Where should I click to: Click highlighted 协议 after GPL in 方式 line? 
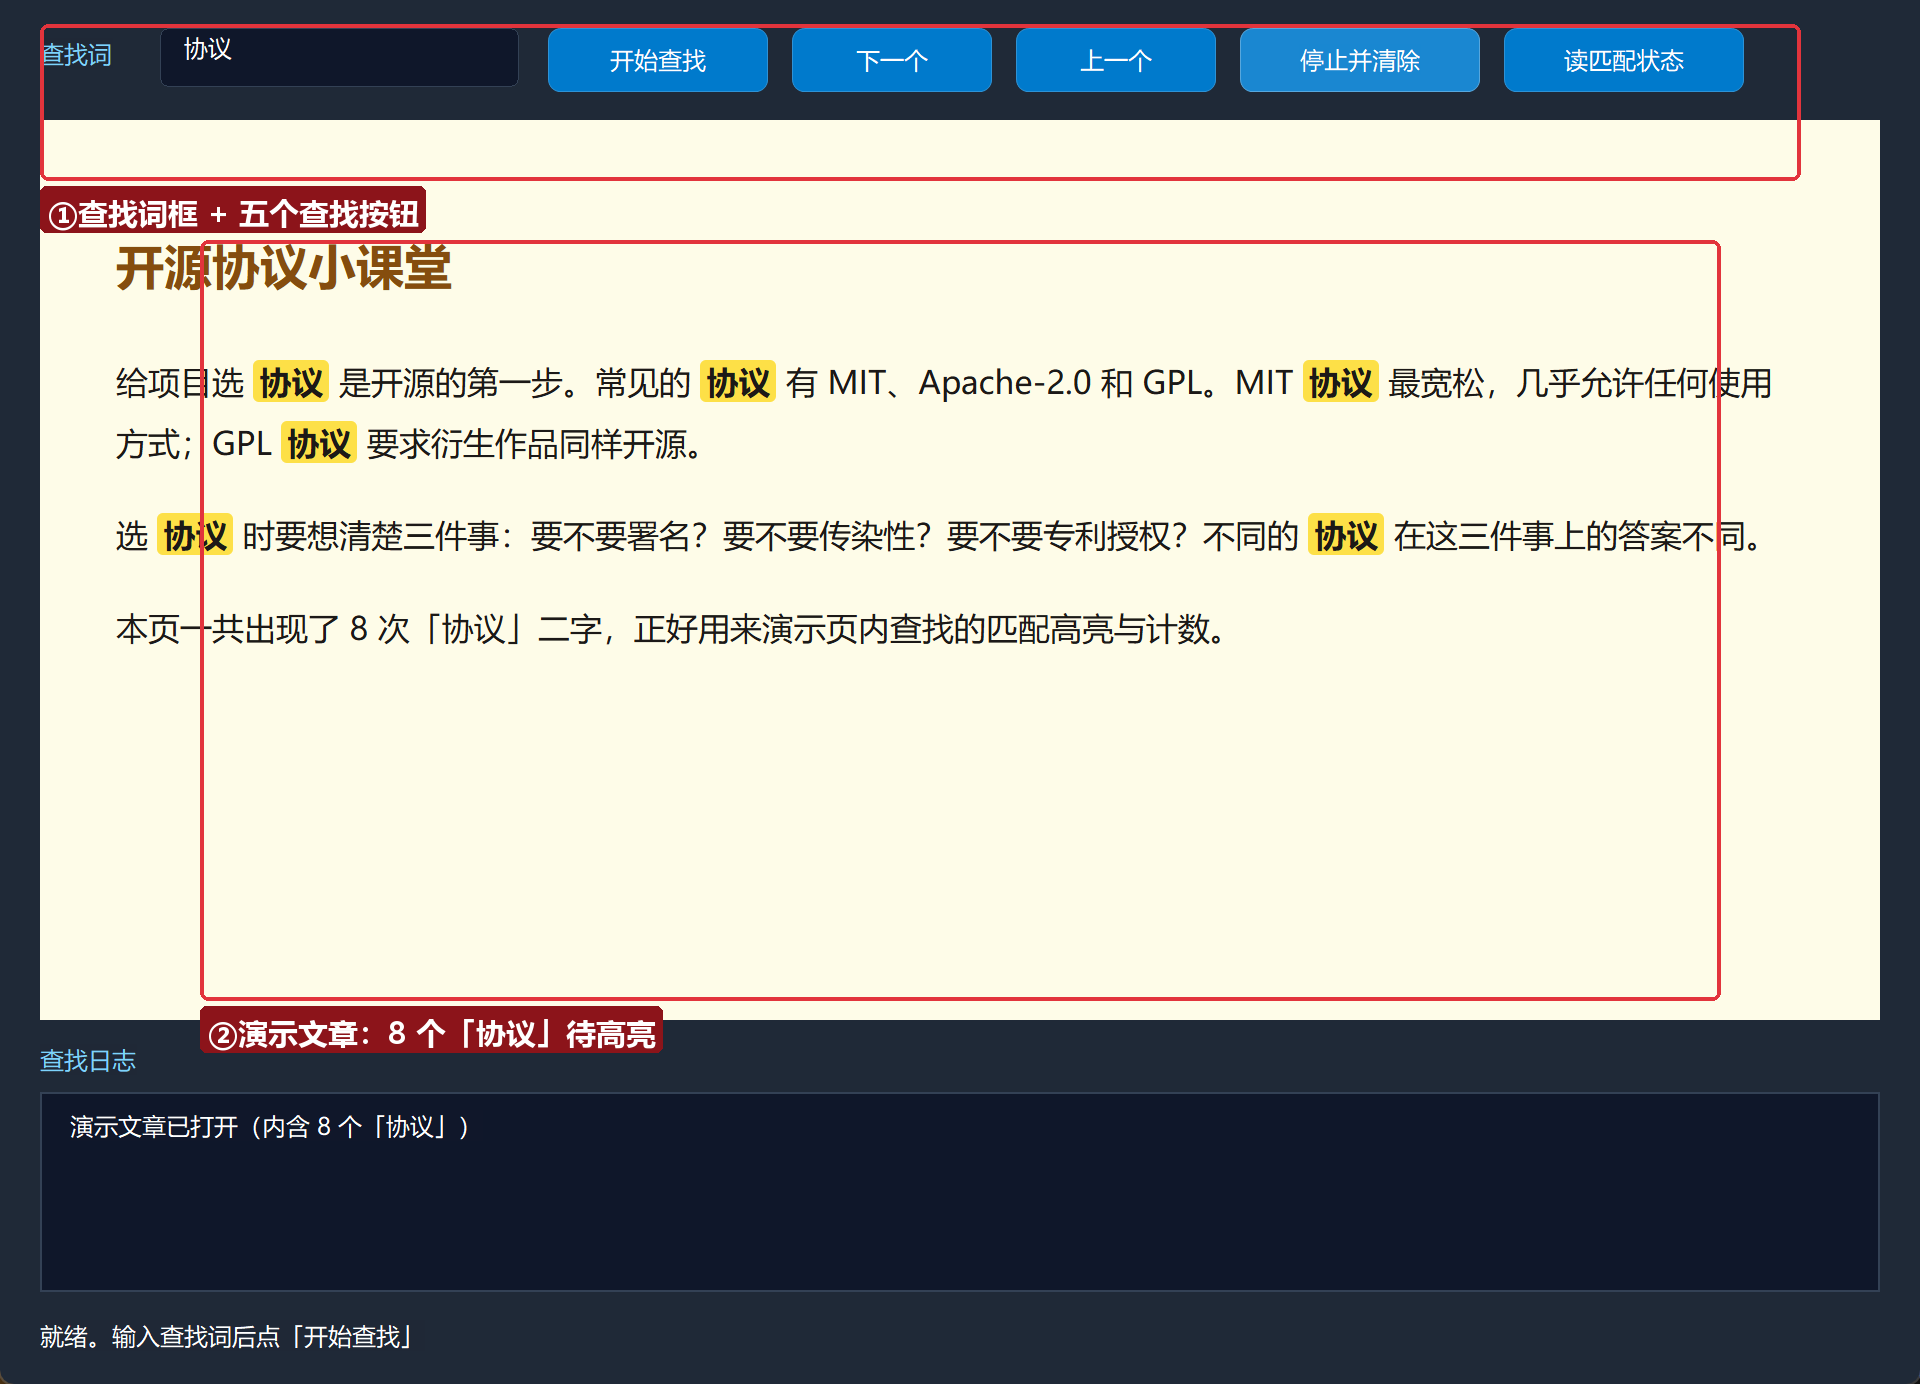319,443
